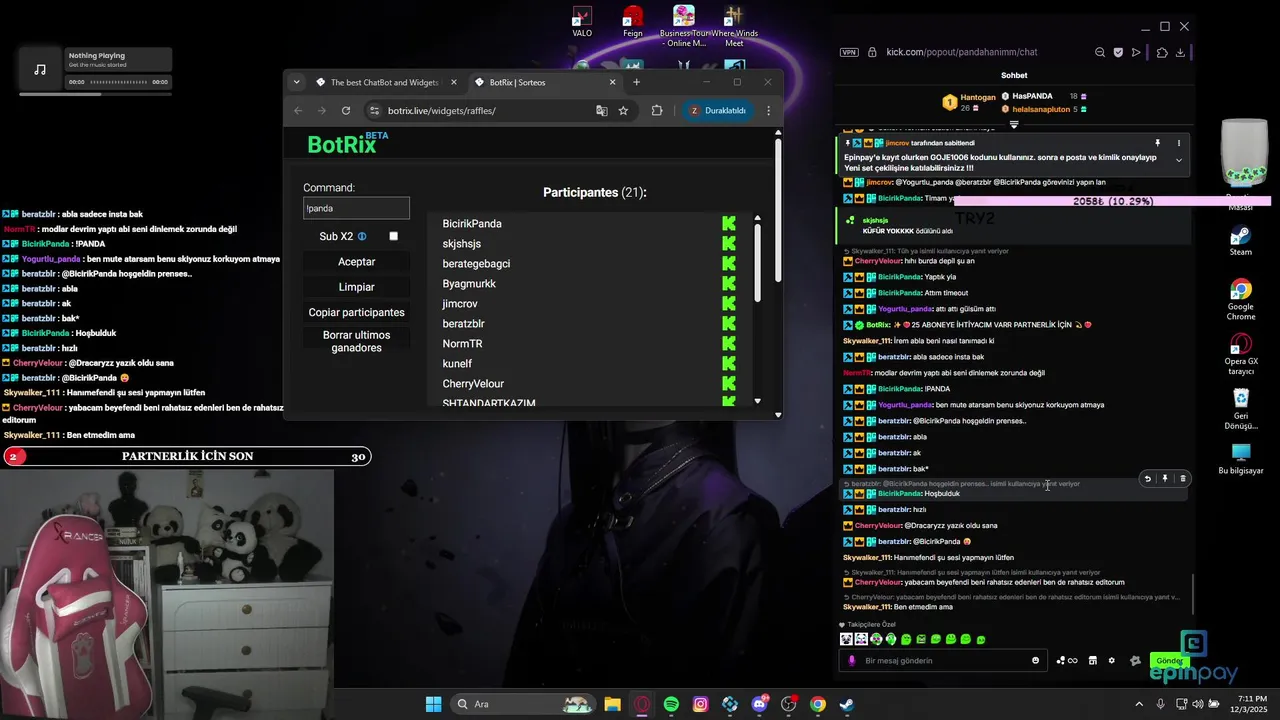Open the Kick chat shop icon
The height and width of the screenshot is (720, 1280).
click(1093, 660)
